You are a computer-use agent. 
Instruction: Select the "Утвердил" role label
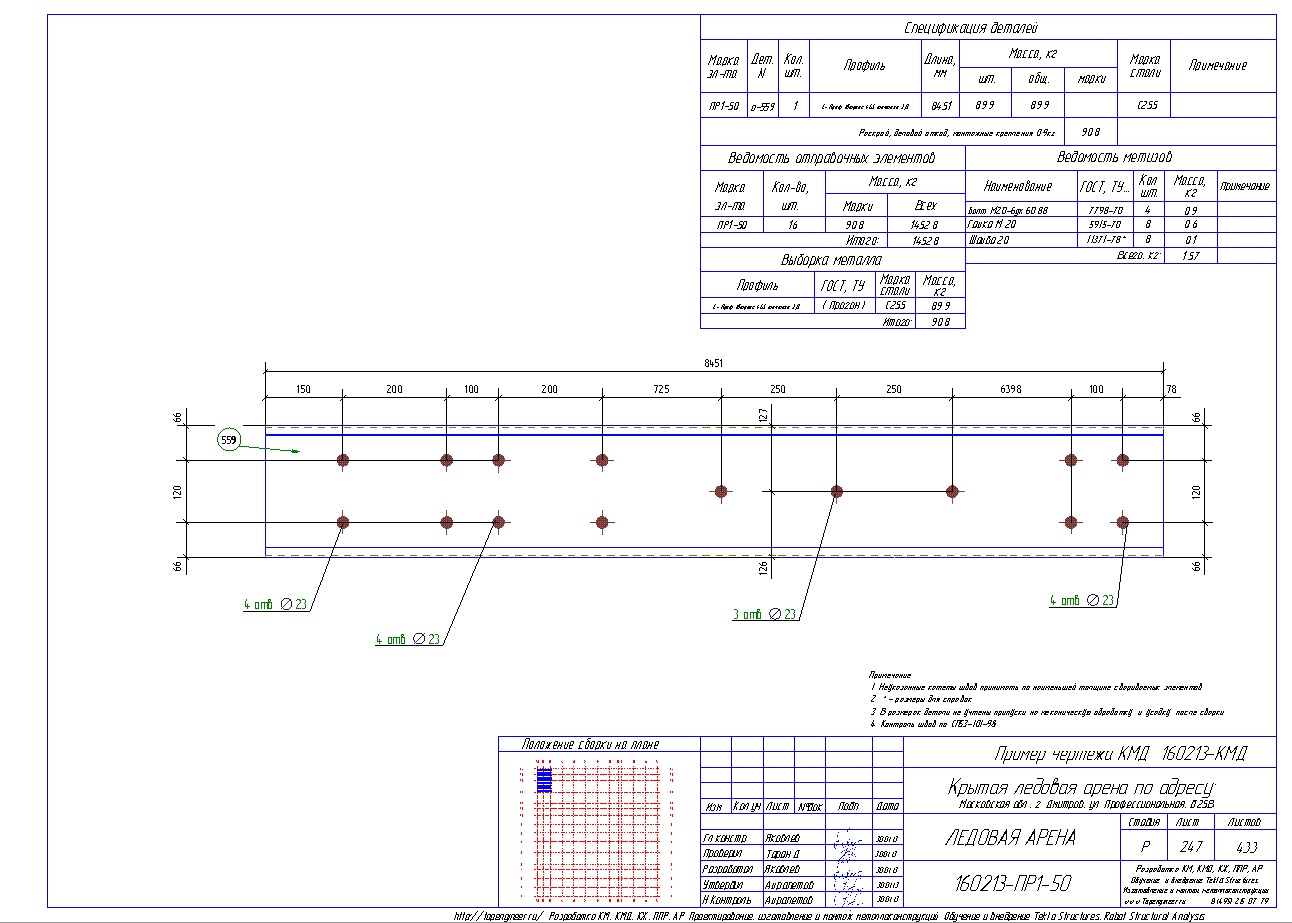tap(724, 885)
